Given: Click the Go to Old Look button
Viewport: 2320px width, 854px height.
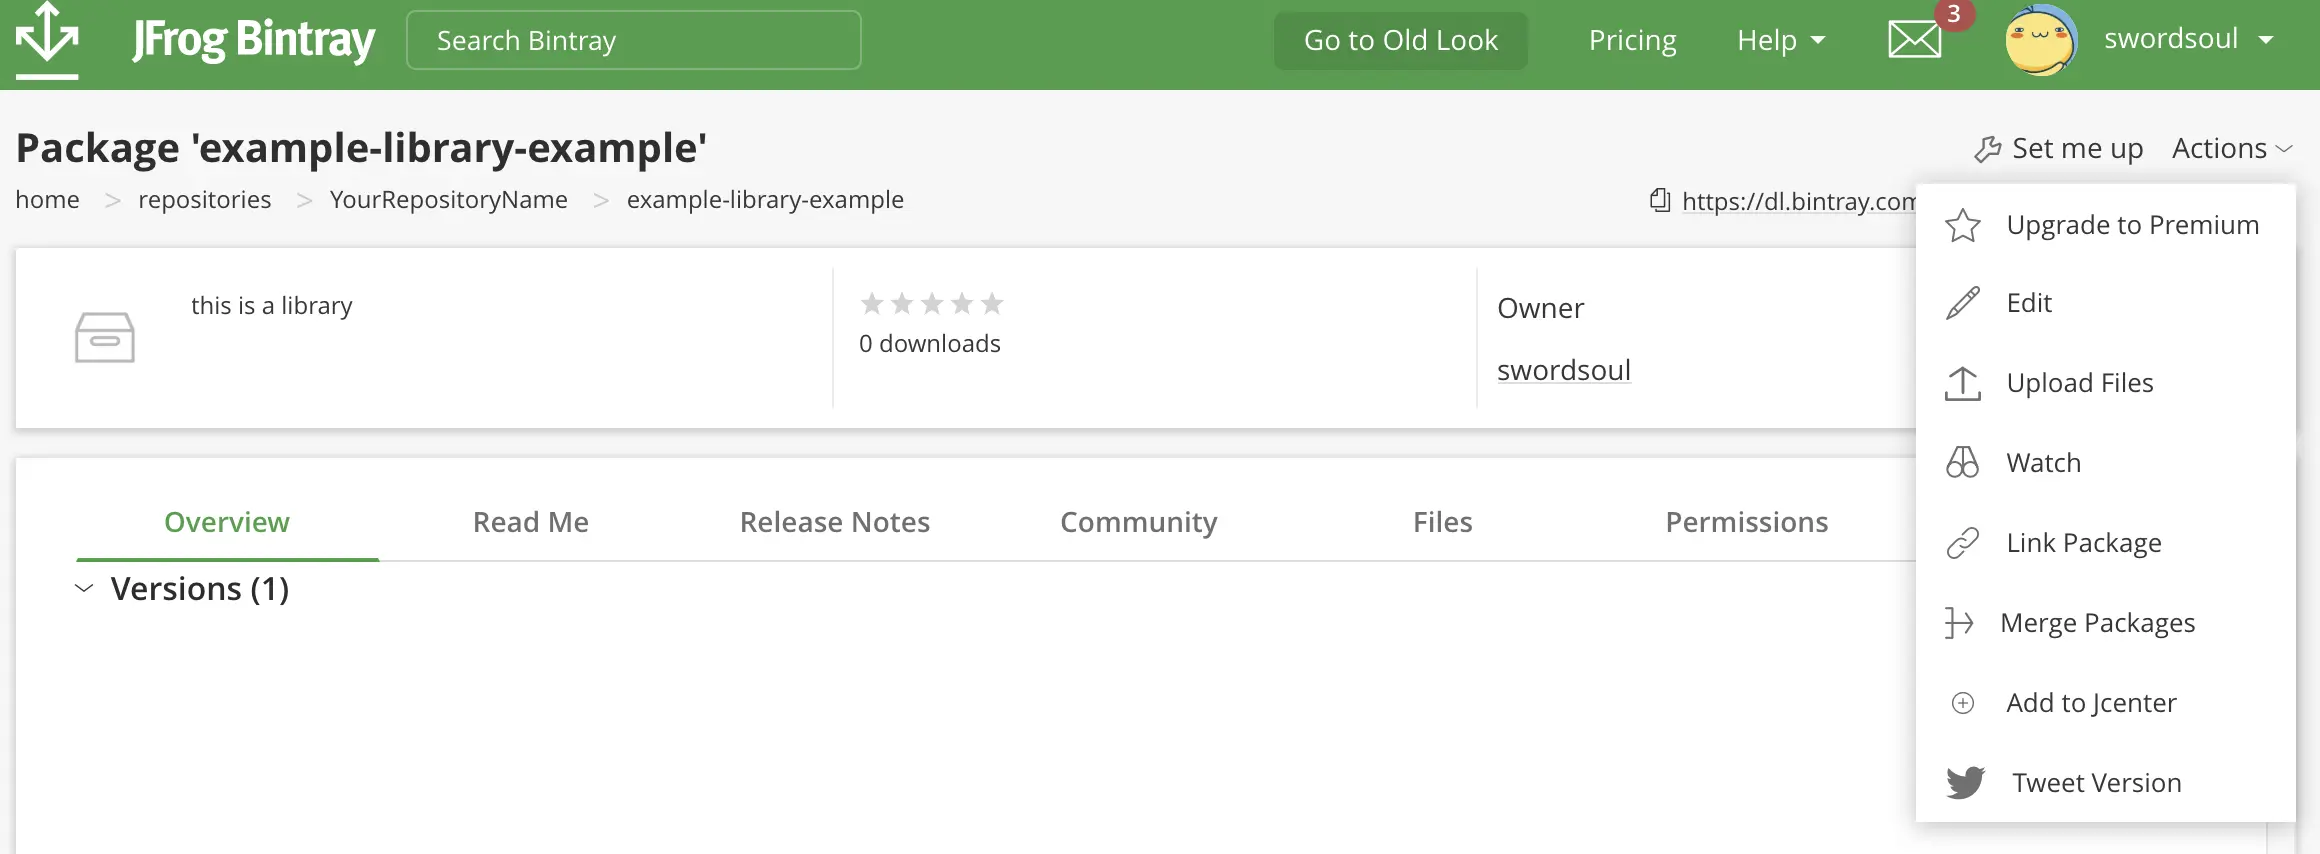Looking at the screenshot, I should tap(1400, 40).
